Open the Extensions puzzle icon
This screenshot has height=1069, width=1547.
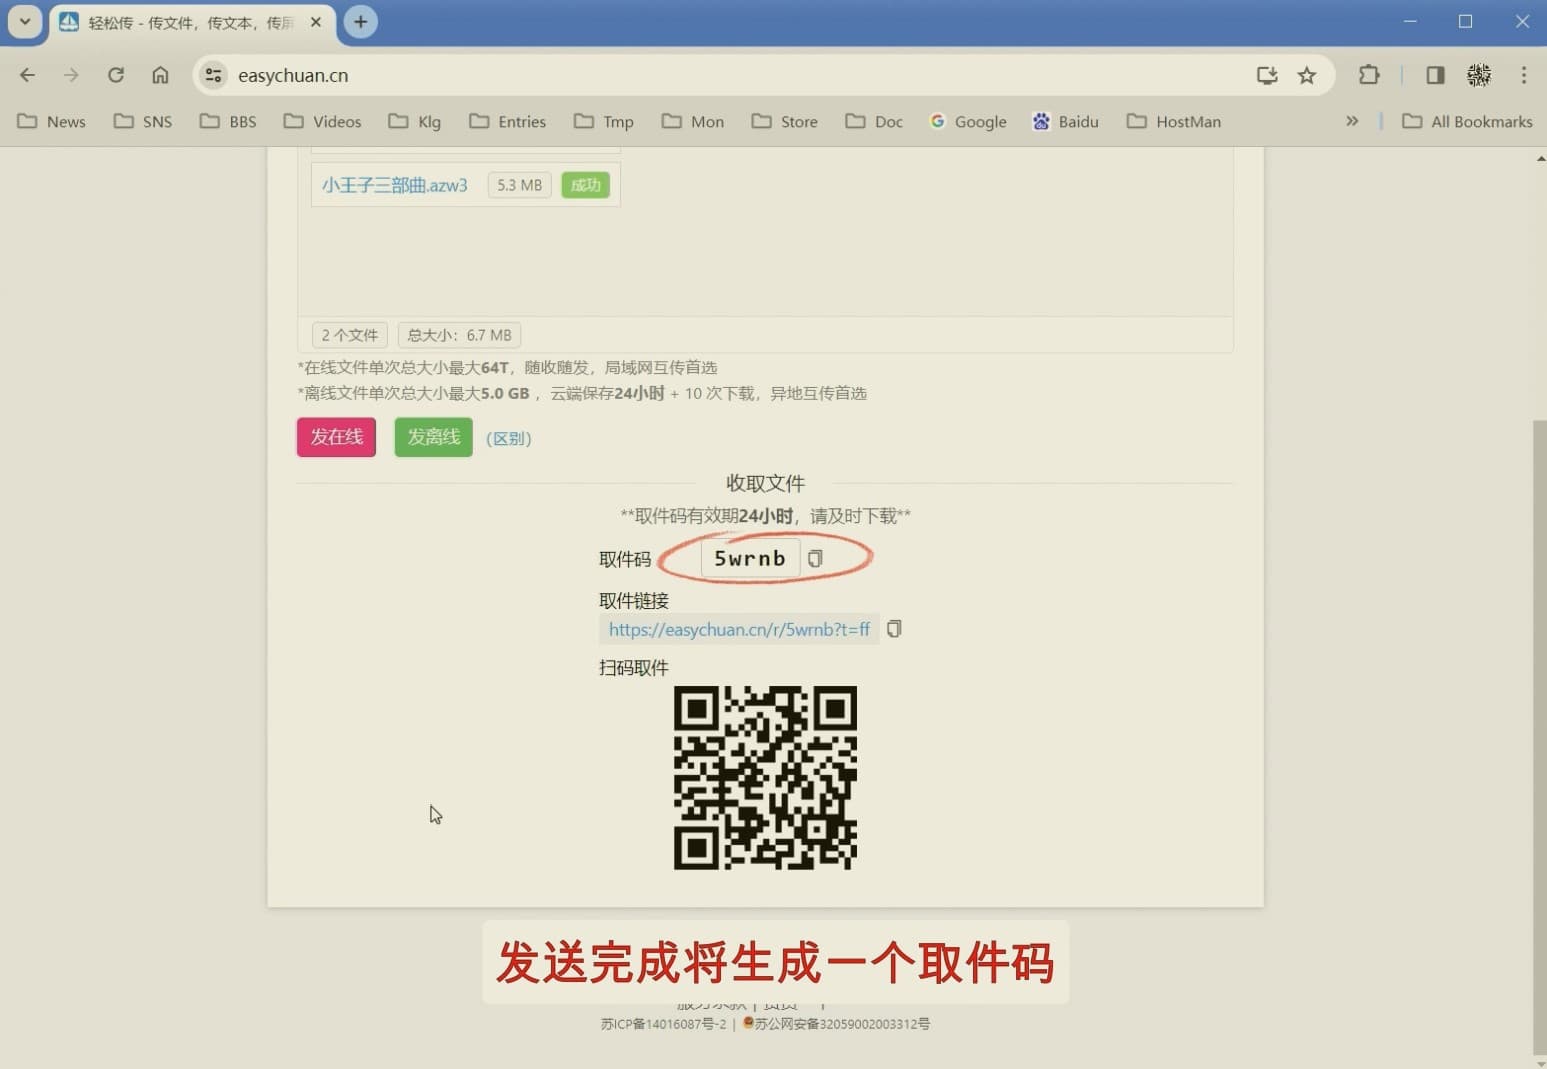1369,75
